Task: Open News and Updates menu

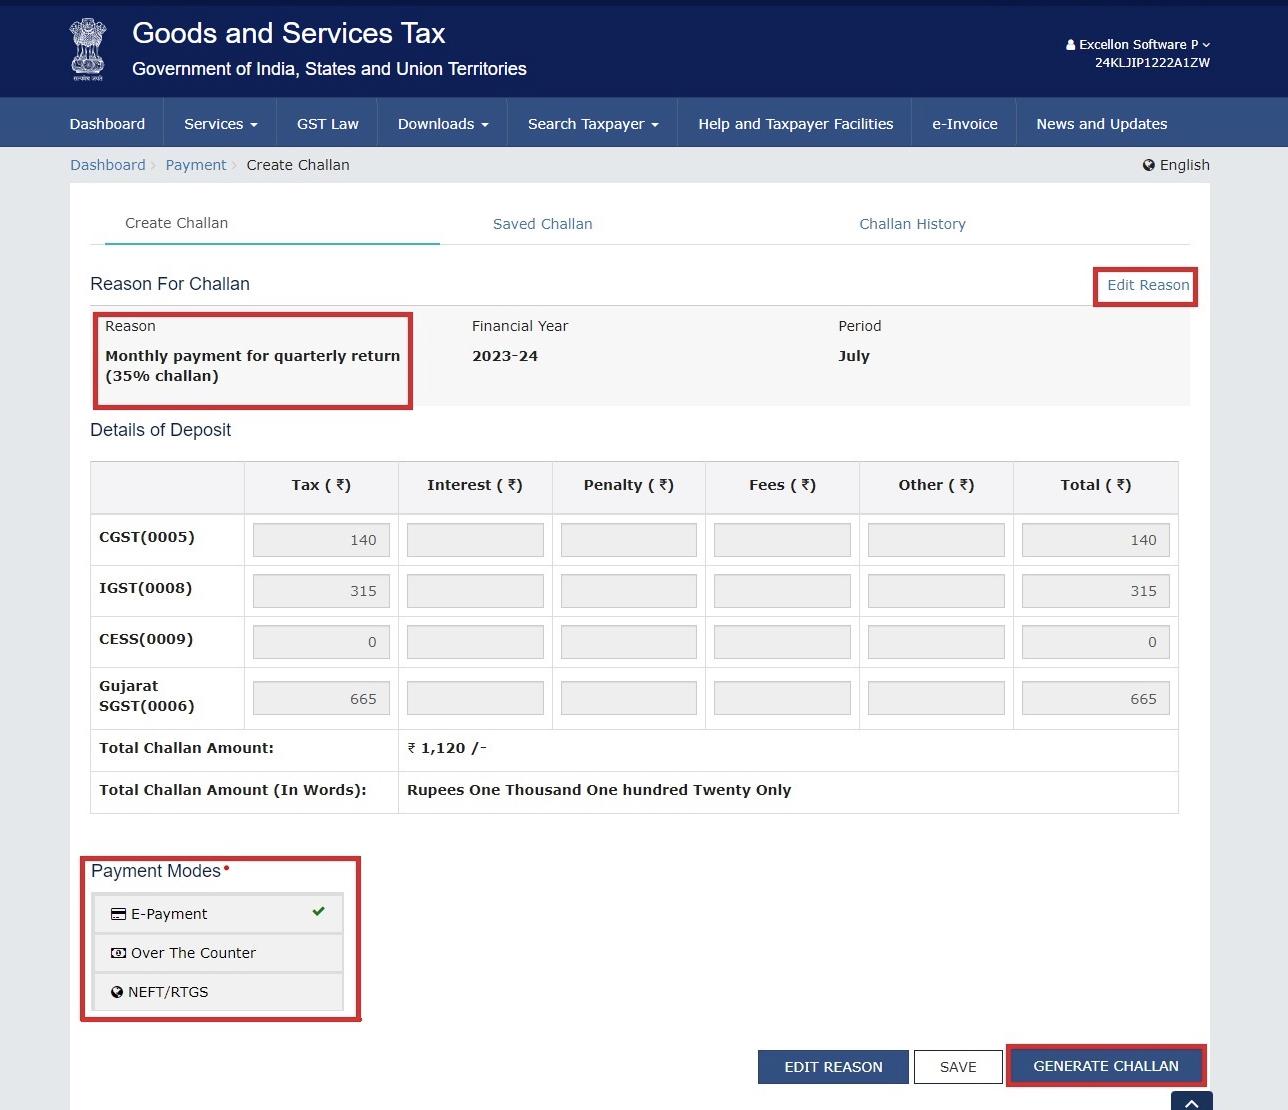Action: tap(1102, 124)
